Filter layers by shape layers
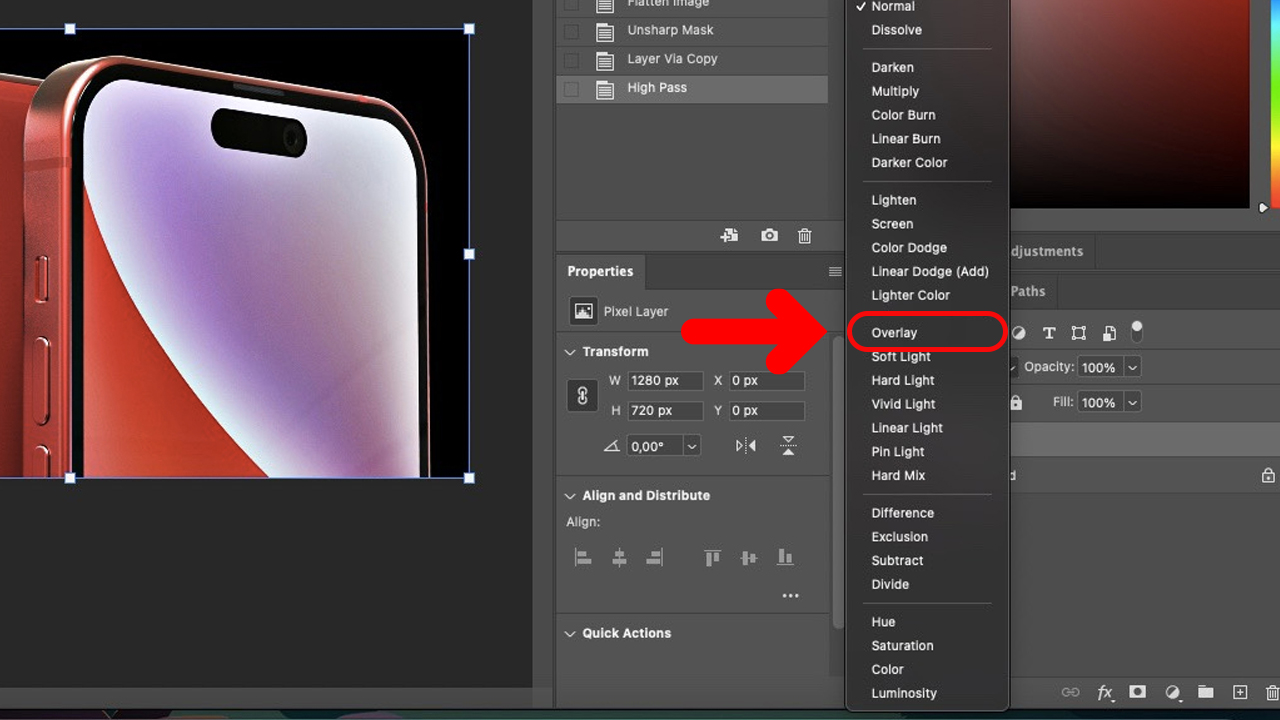Screen dimensions: 1280x720 [1079, 333]
